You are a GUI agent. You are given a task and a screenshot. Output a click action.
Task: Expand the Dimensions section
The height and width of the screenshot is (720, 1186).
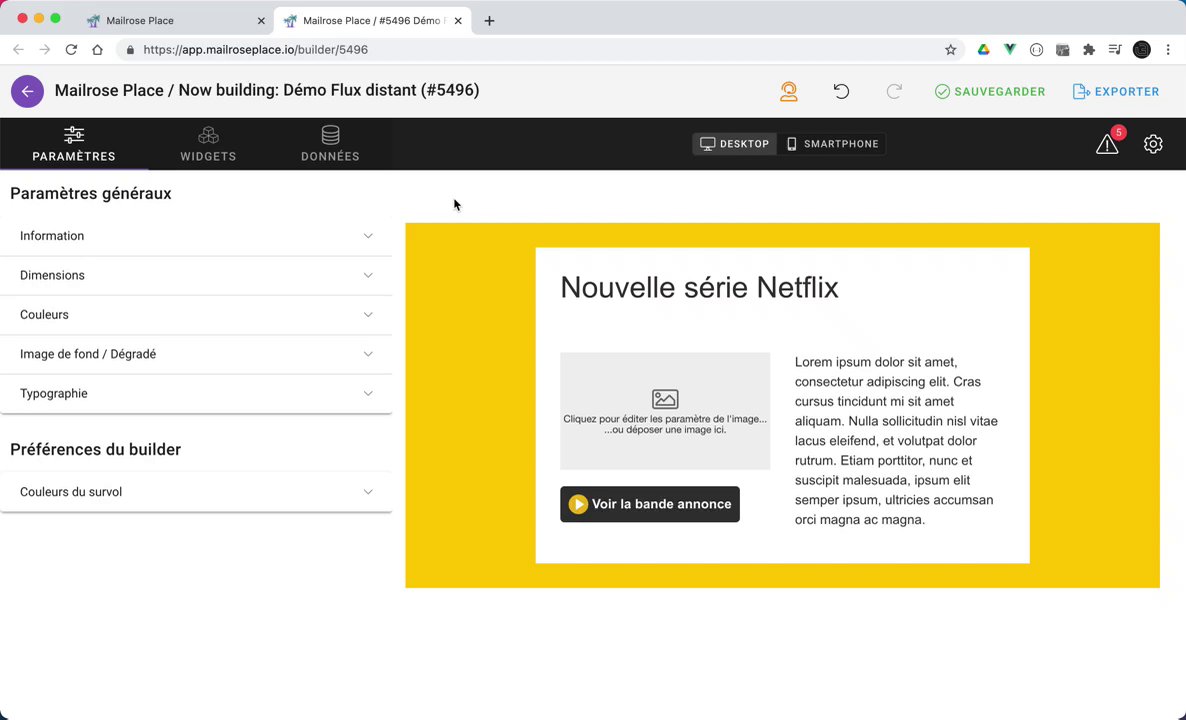click(196, 275)
